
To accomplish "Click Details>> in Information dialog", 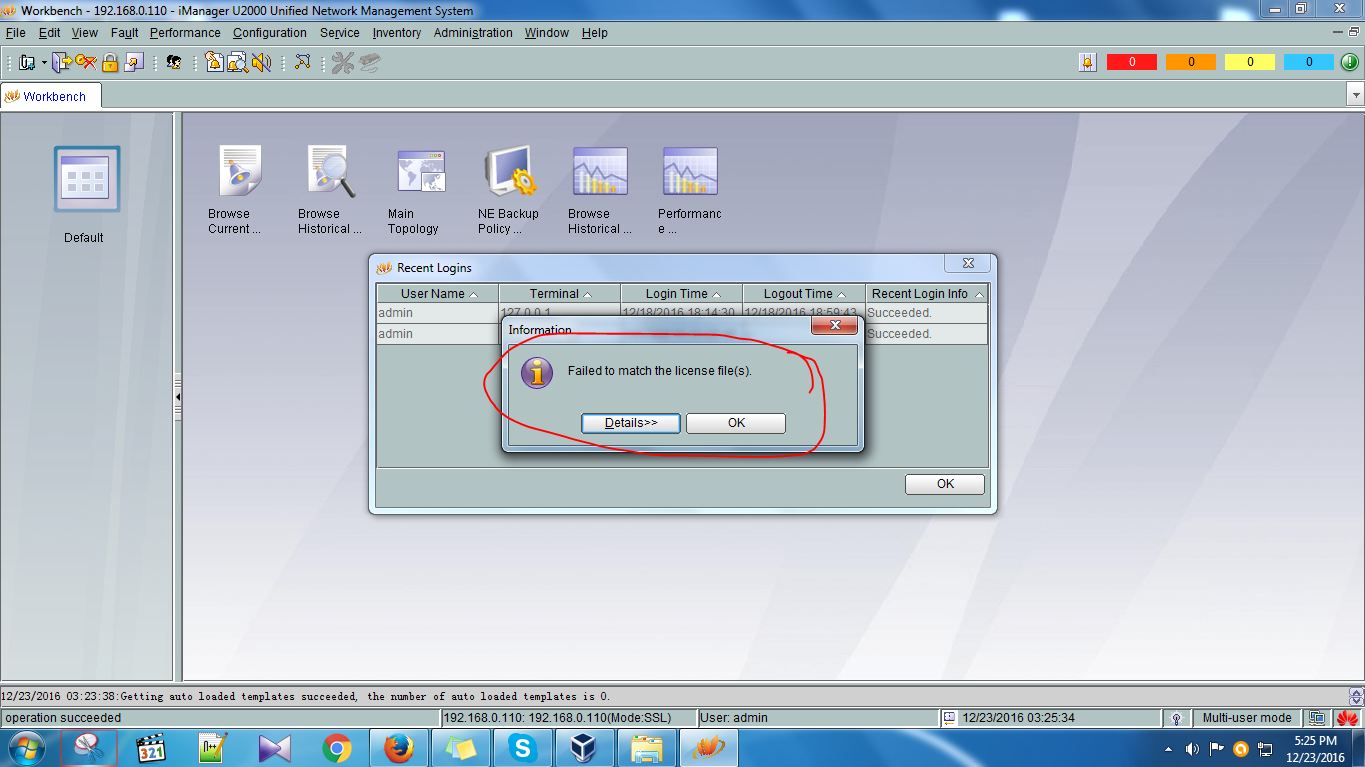I will [631, 423].
